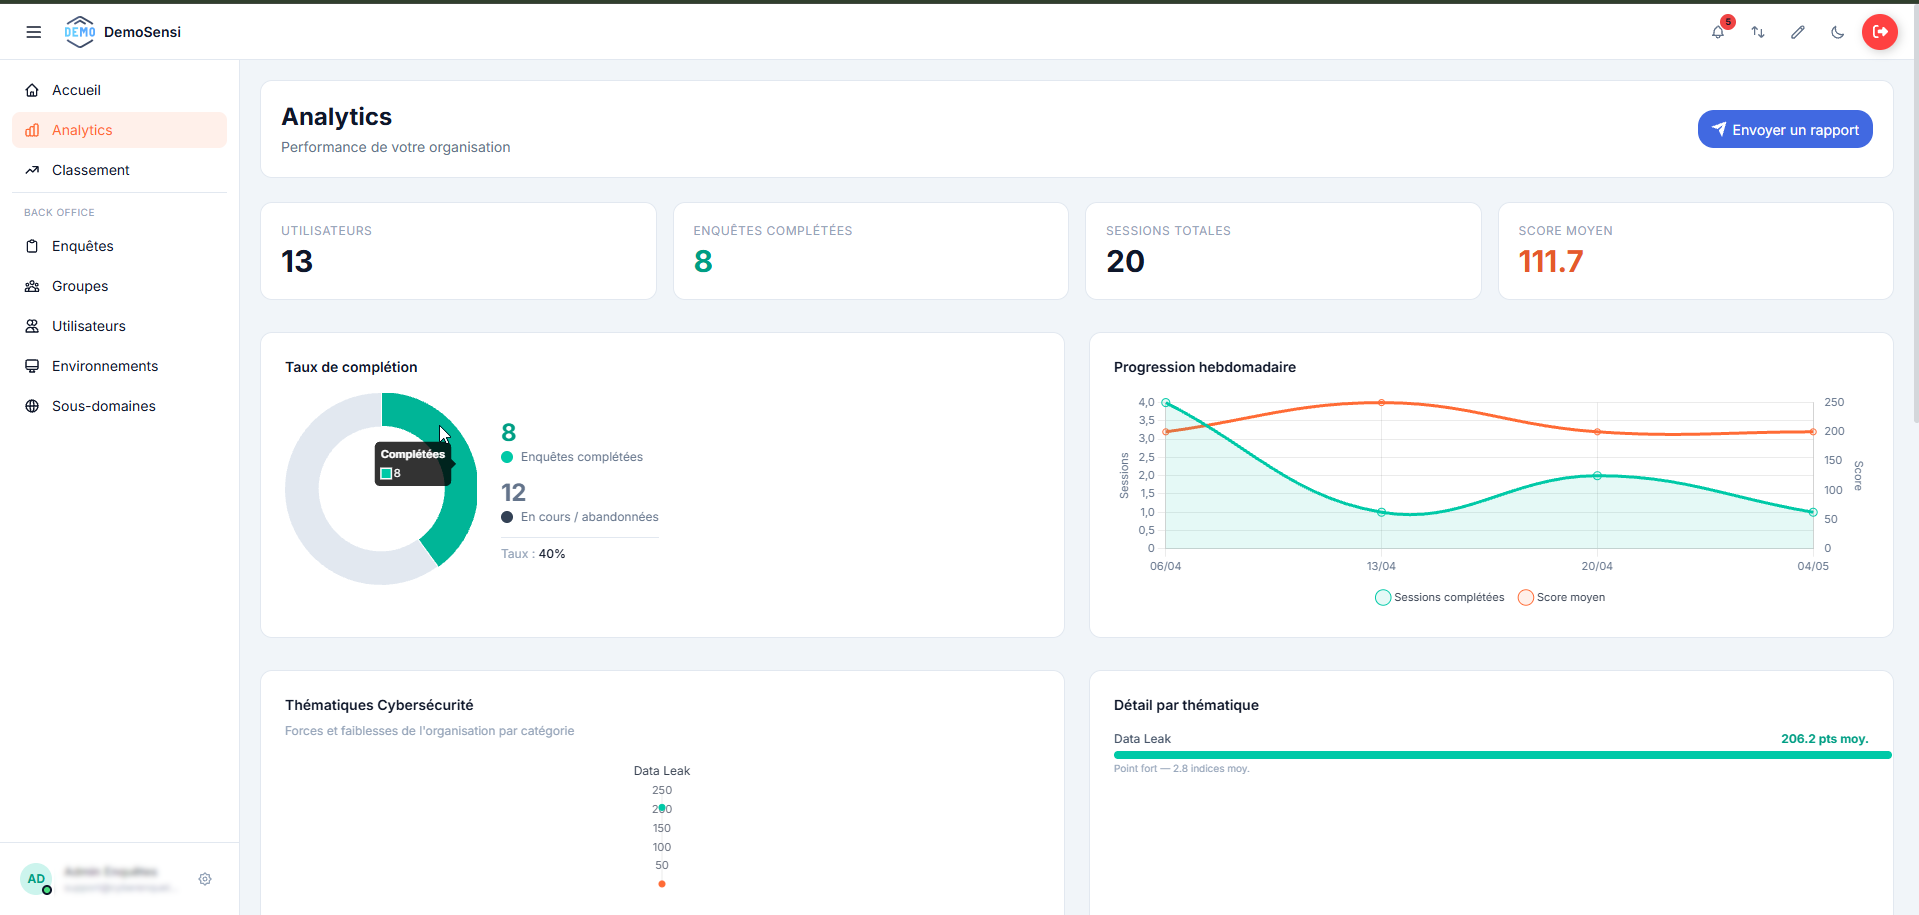1919x915 pixels.
Task: Click the 13/04 sessions data point
Action: point(1382,512)
